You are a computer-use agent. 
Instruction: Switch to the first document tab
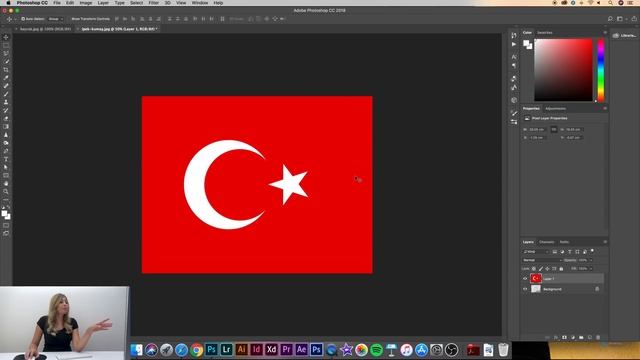[x=45, y=29]
